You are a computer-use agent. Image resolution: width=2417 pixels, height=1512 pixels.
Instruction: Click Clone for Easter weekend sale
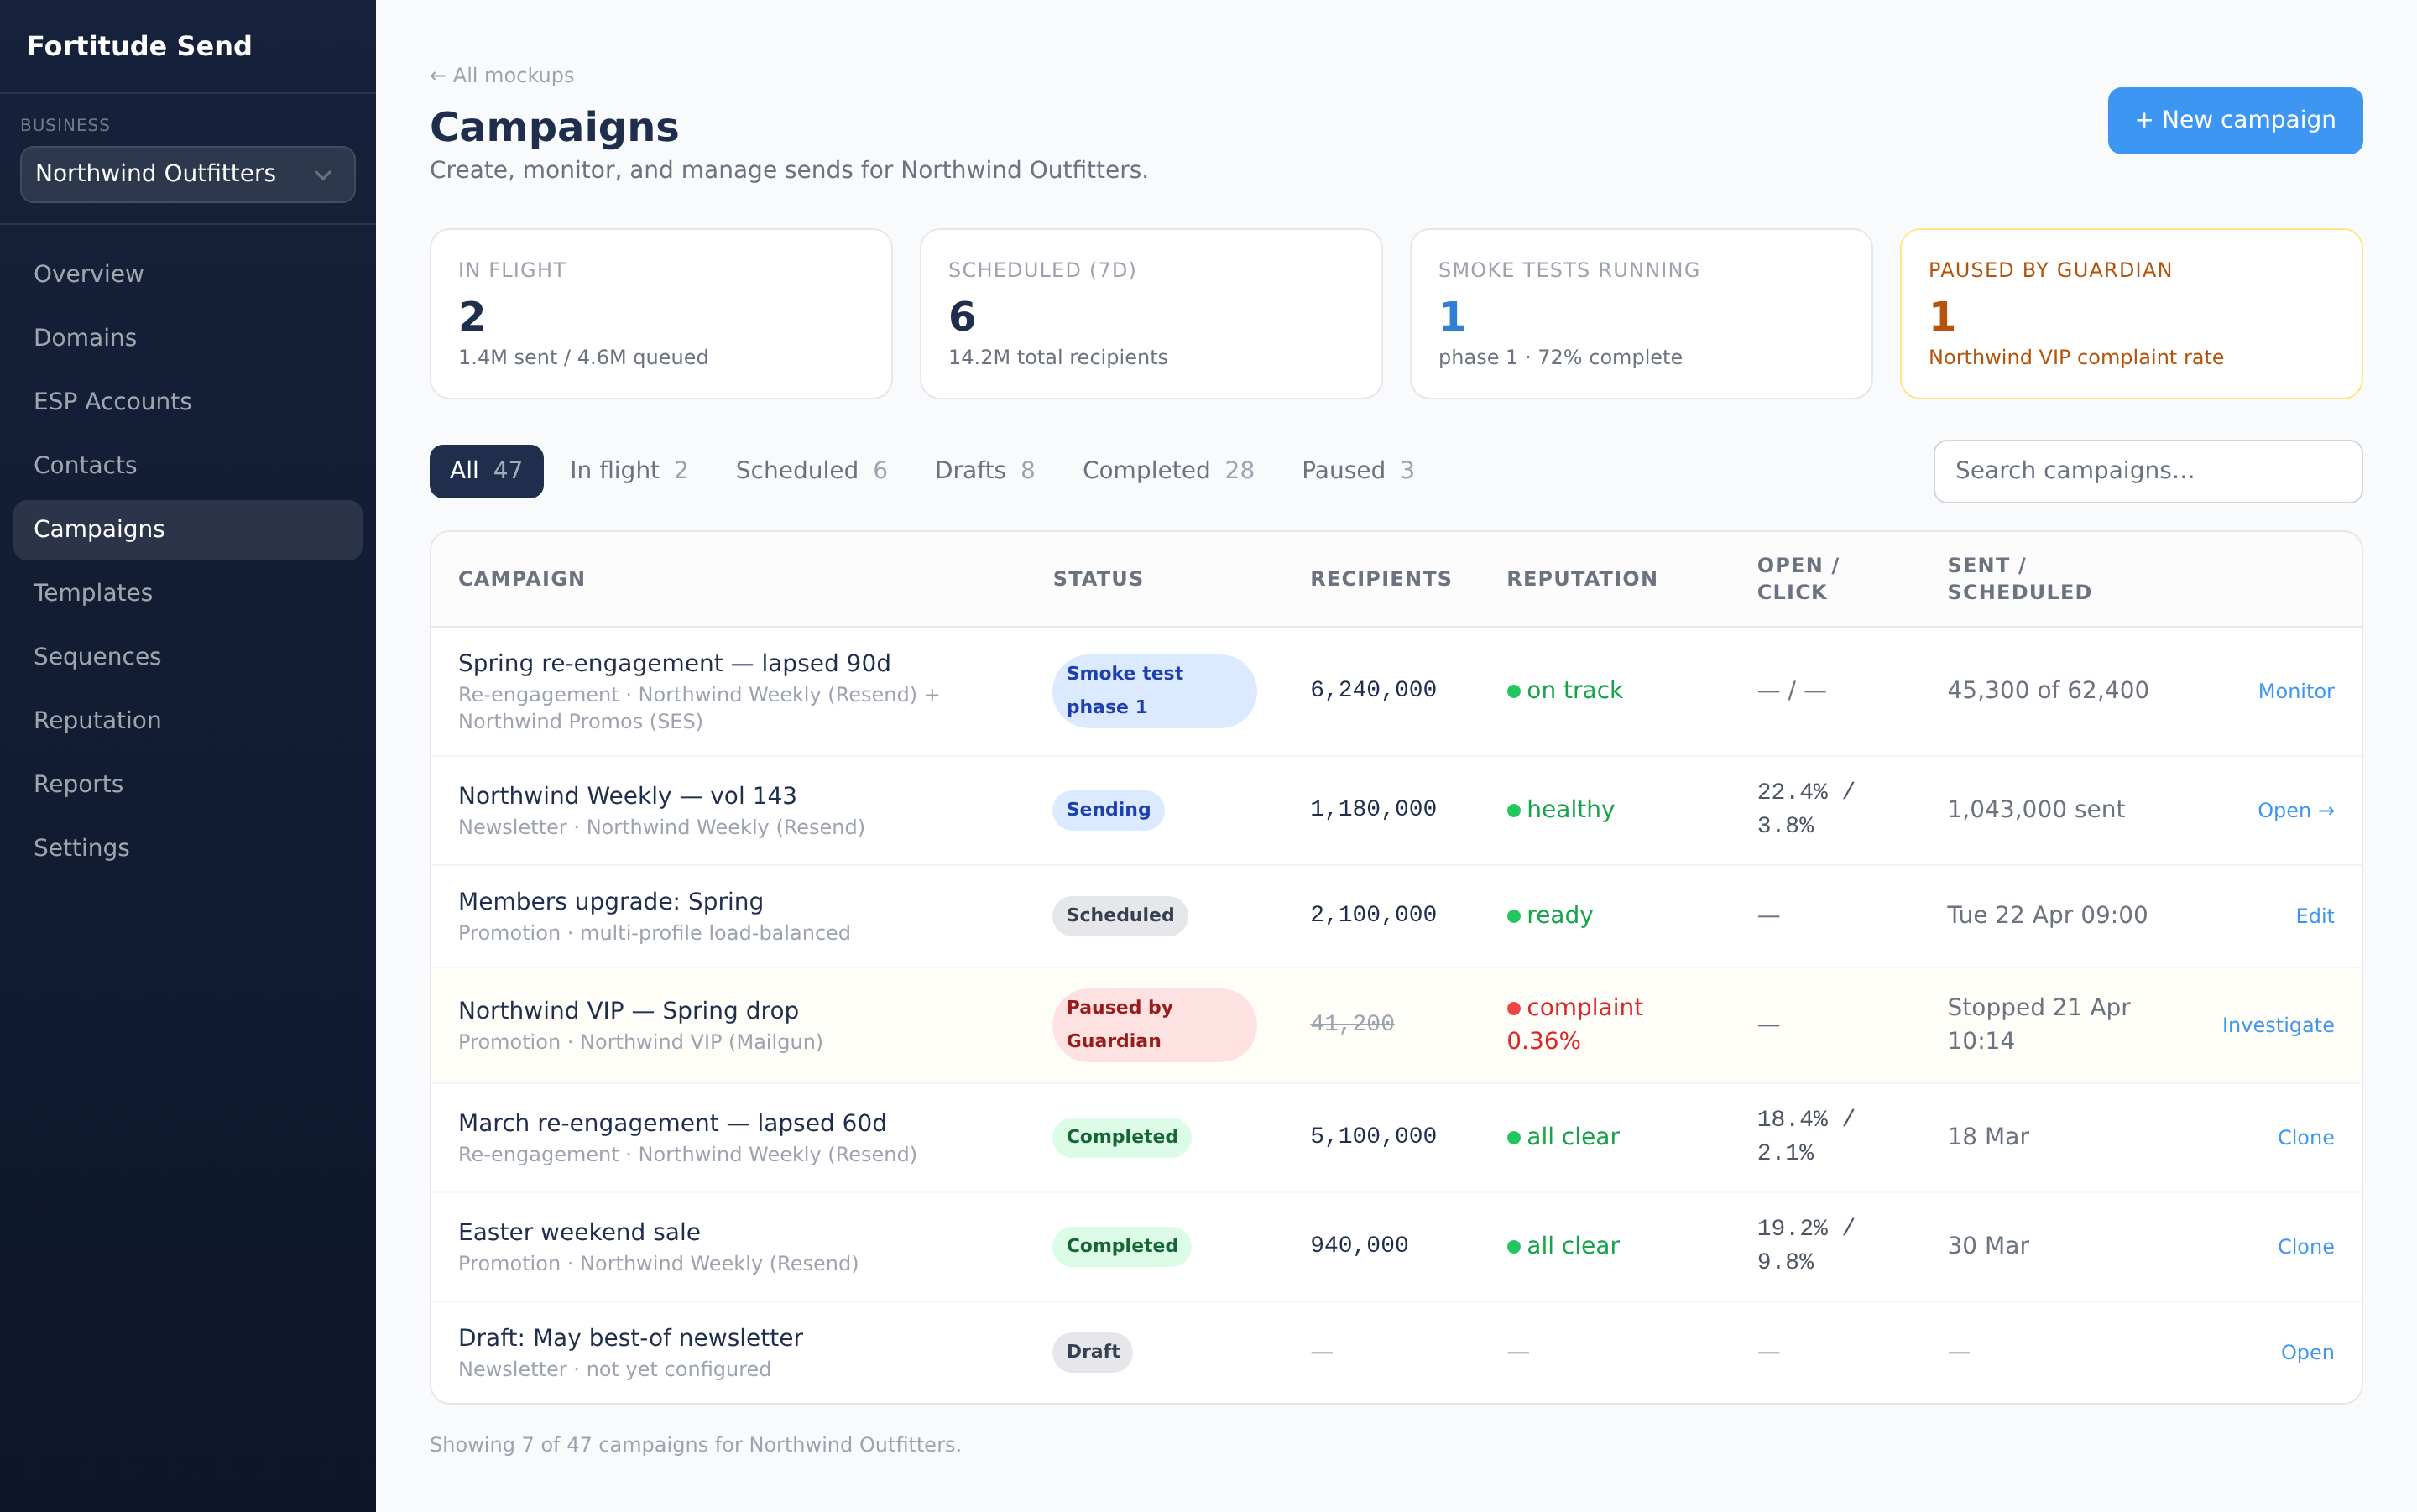coord(2305,1246)
